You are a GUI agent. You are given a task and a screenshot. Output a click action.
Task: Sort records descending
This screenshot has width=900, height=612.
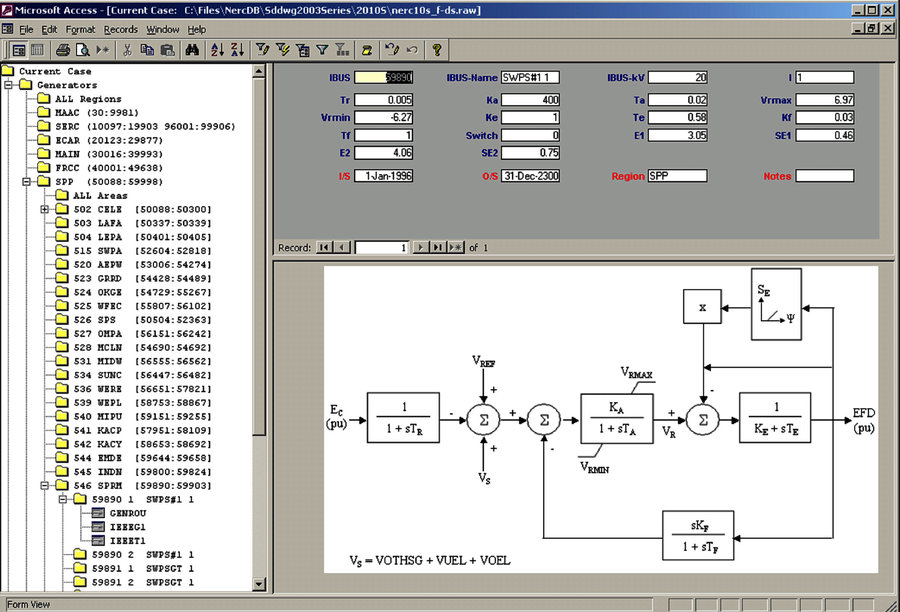pos(235,49)
